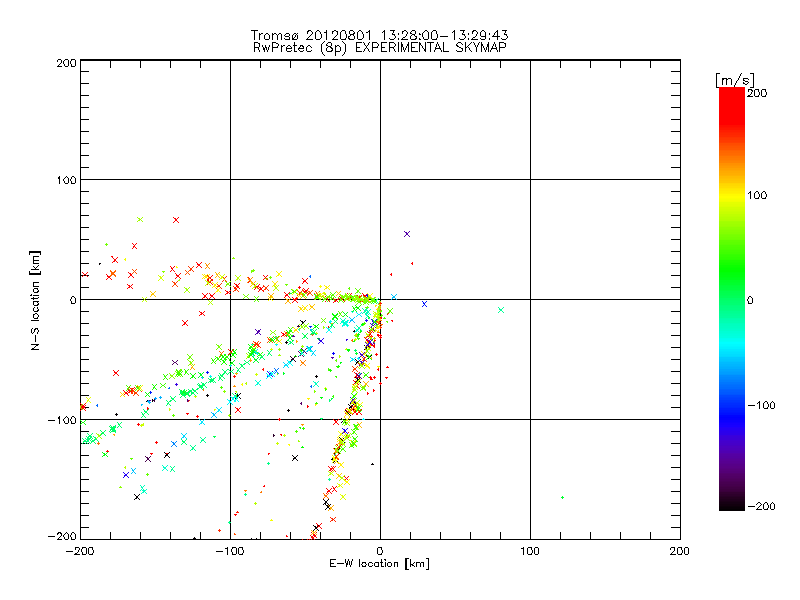The image size is (800, 600).
Task: Click the colorbar label '-100'
Action: 761,405
